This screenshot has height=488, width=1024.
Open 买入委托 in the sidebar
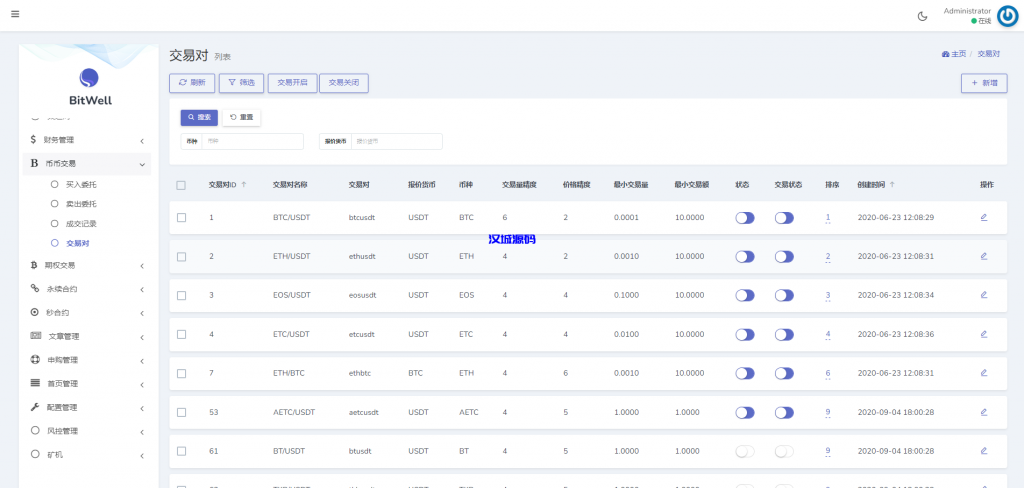(81, 185)
